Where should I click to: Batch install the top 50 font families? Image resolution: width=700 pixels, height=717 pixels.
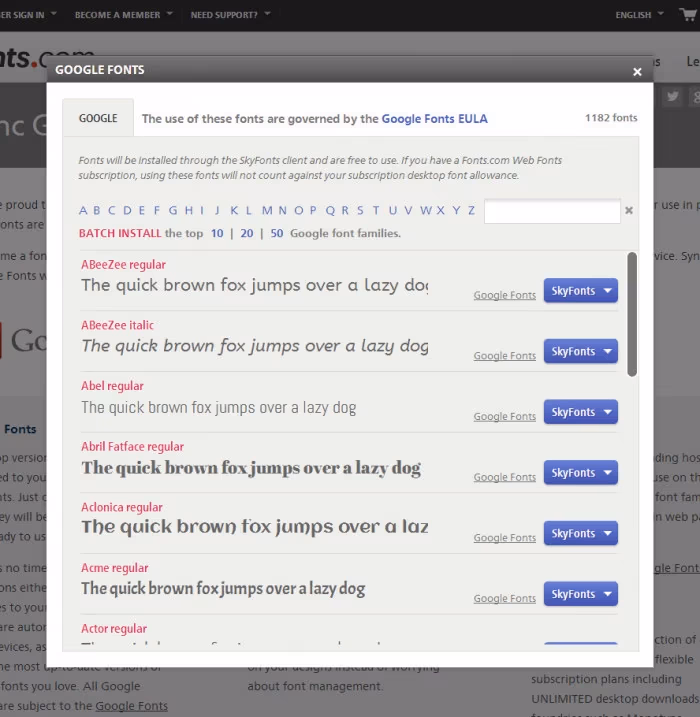[277, 233]
